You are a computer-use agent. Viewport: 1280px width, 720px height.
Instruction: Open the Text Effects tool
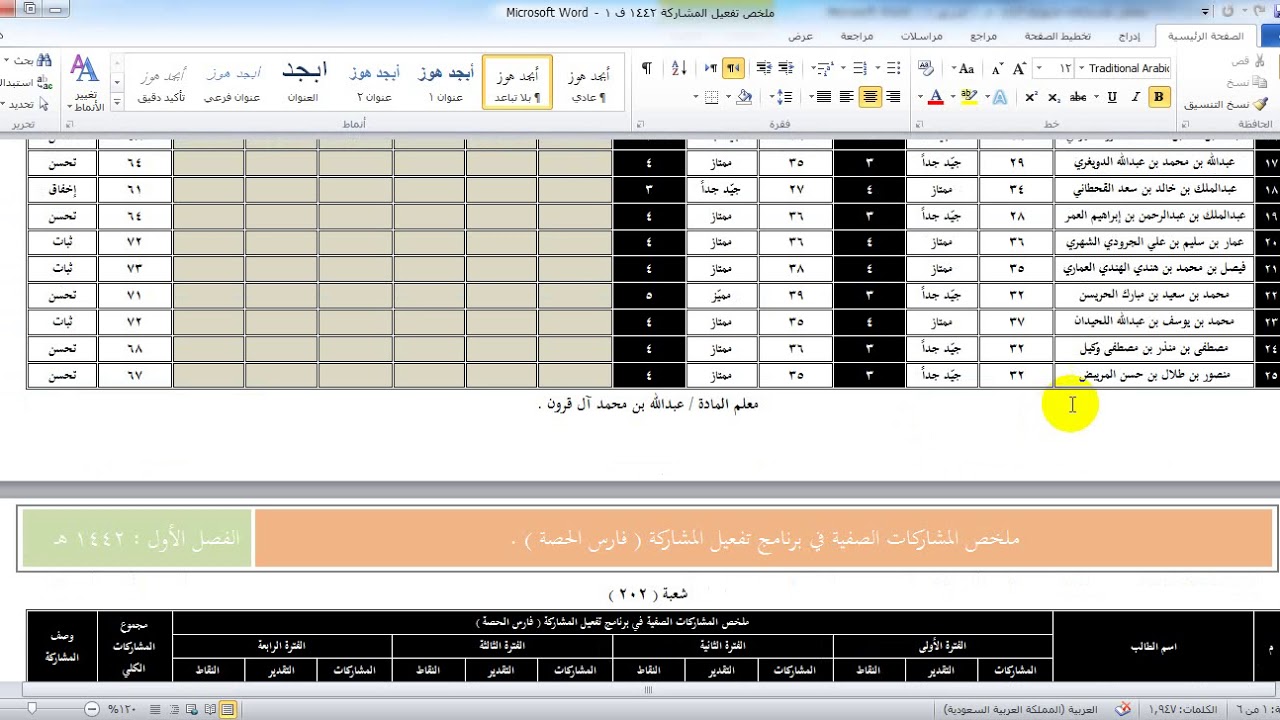click(999, 97)
